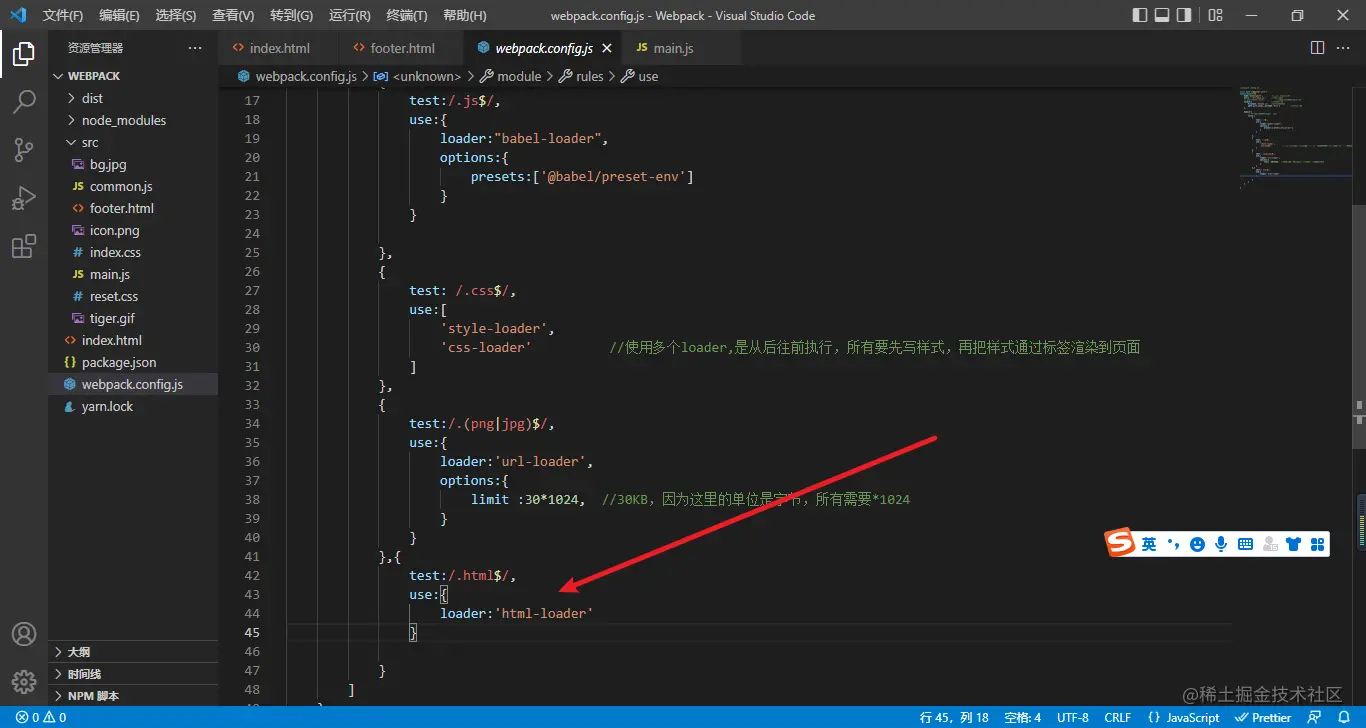
Task: Open editor more actions menu
Action: 1343,48
